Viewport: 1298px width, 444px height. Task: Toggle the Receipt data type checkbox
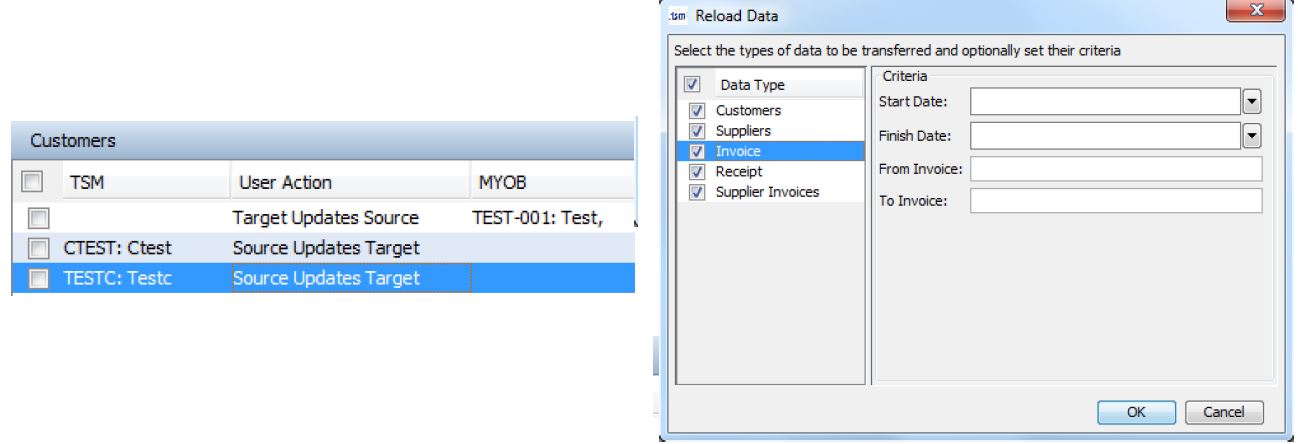coord(698,172)
